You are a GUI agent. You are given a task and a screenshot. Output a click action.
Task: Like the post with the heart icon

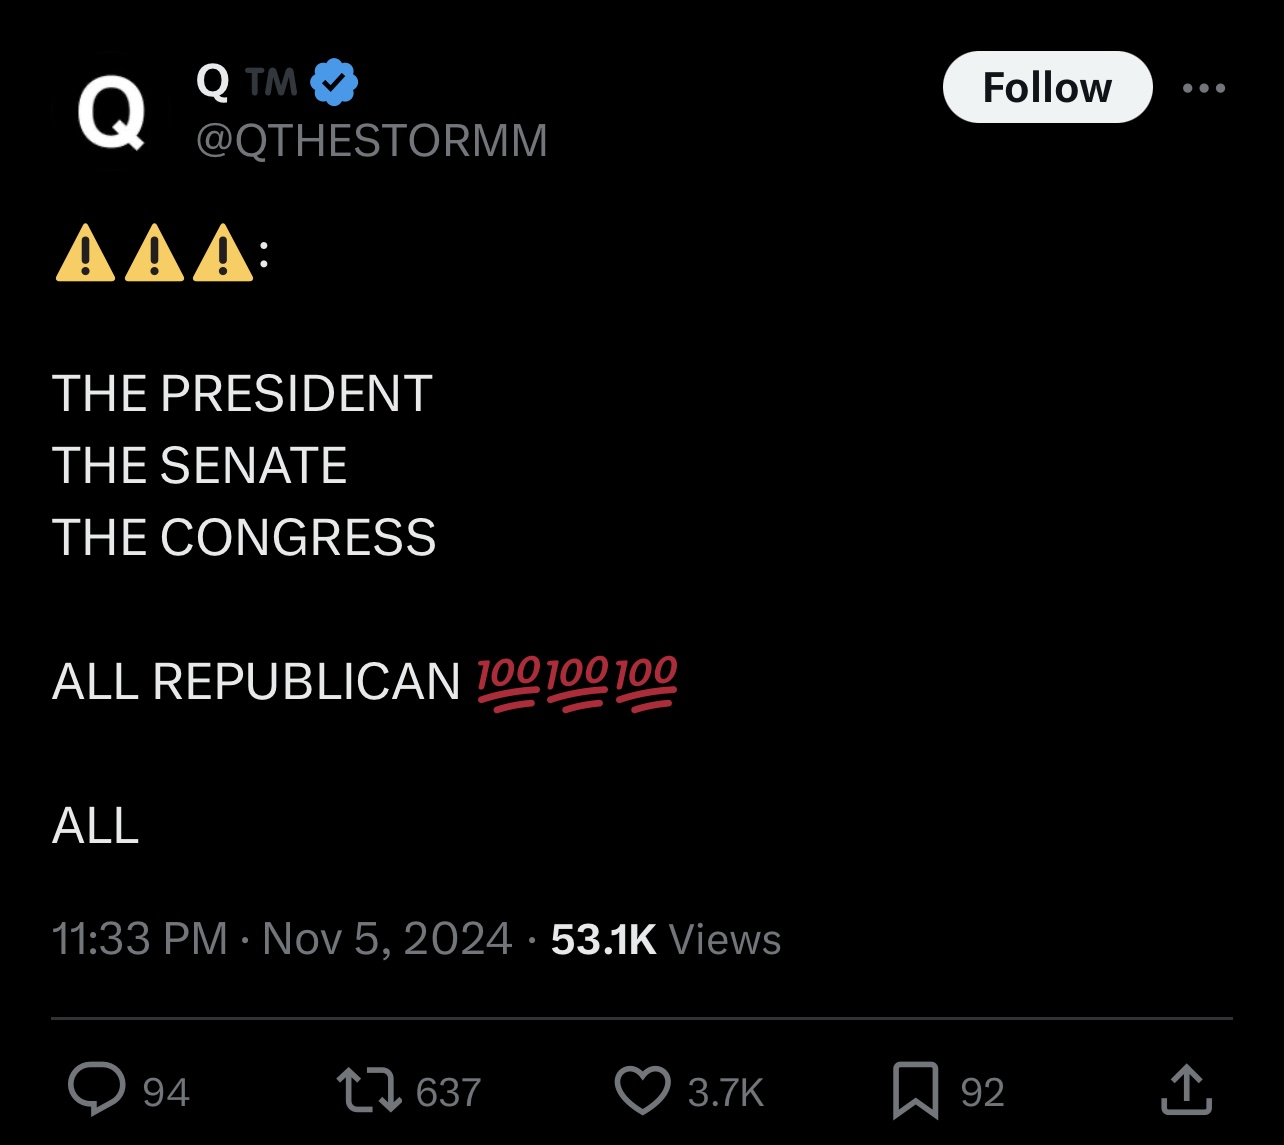[641, 1091]
